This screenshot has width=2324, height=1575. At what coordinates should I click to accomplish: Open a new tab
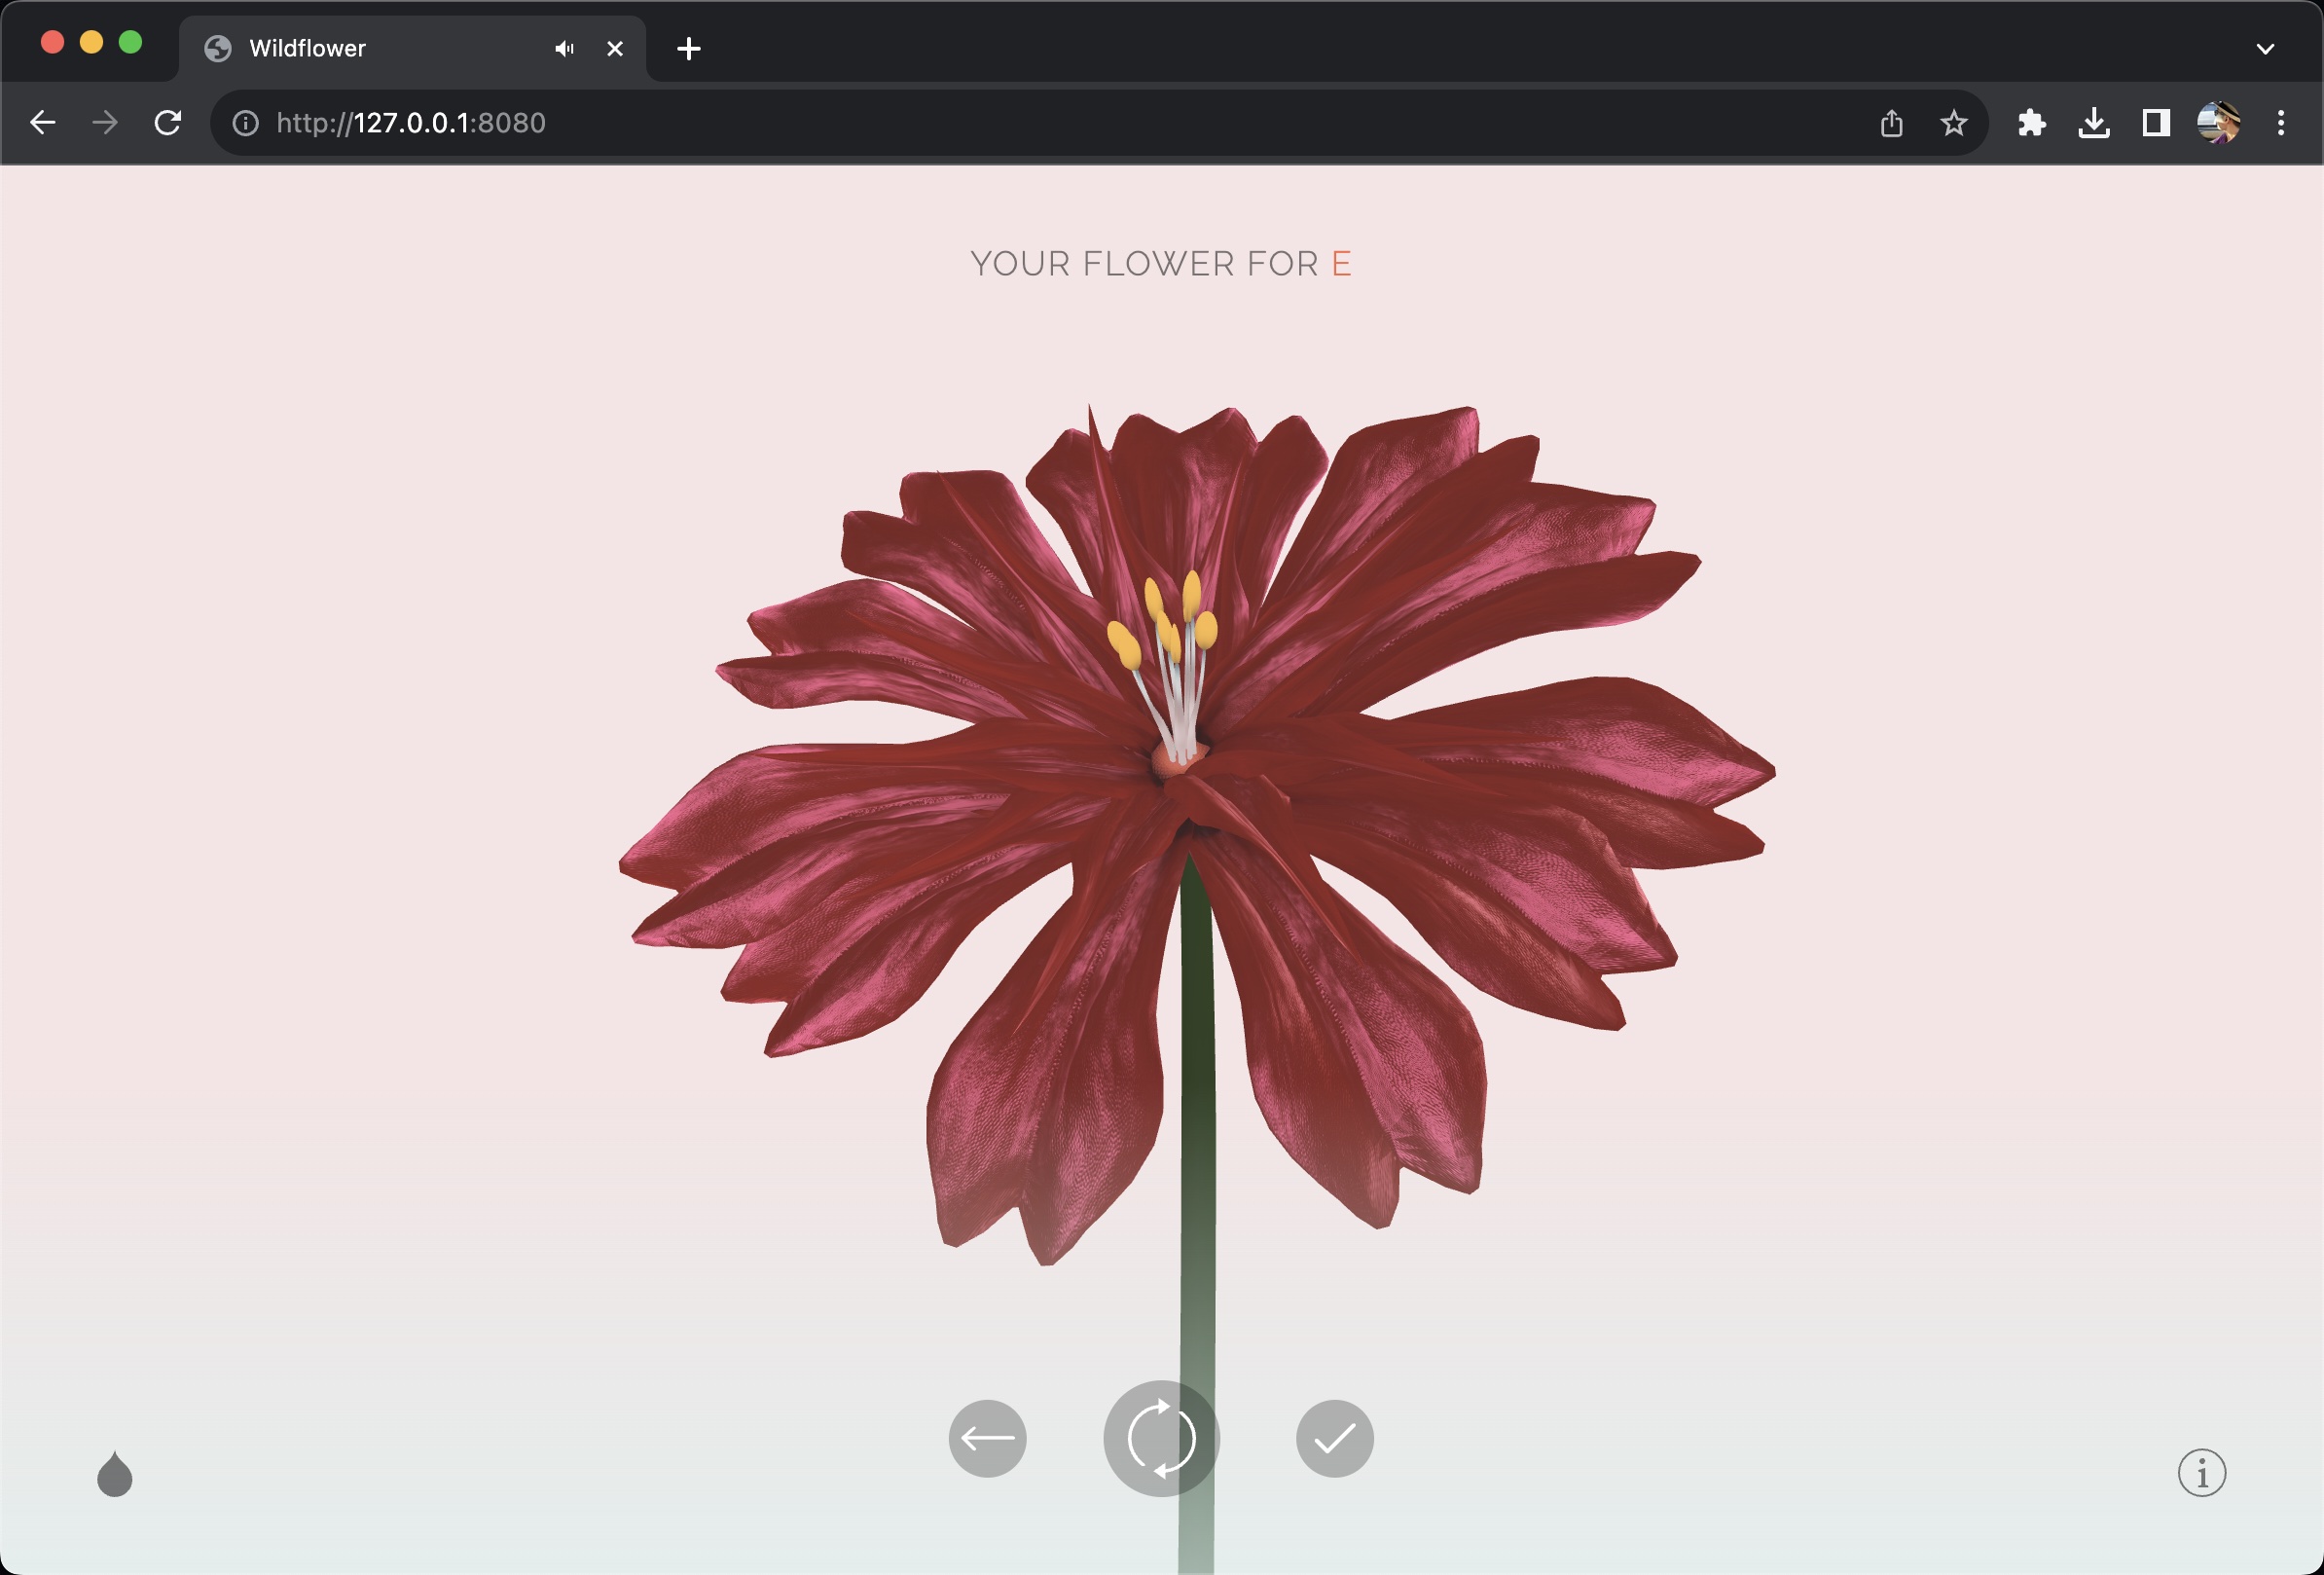688,48
